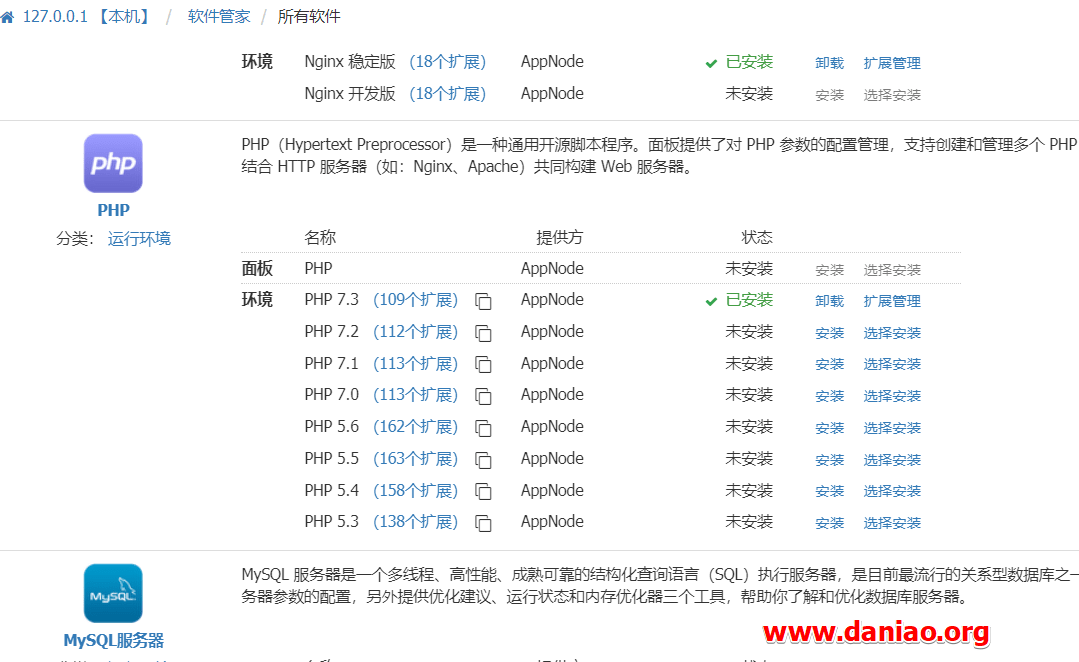Install PHP 5.3 via 安装
Image resolution: width=1079 pixels, height=662 pixels.
[829, 523]
